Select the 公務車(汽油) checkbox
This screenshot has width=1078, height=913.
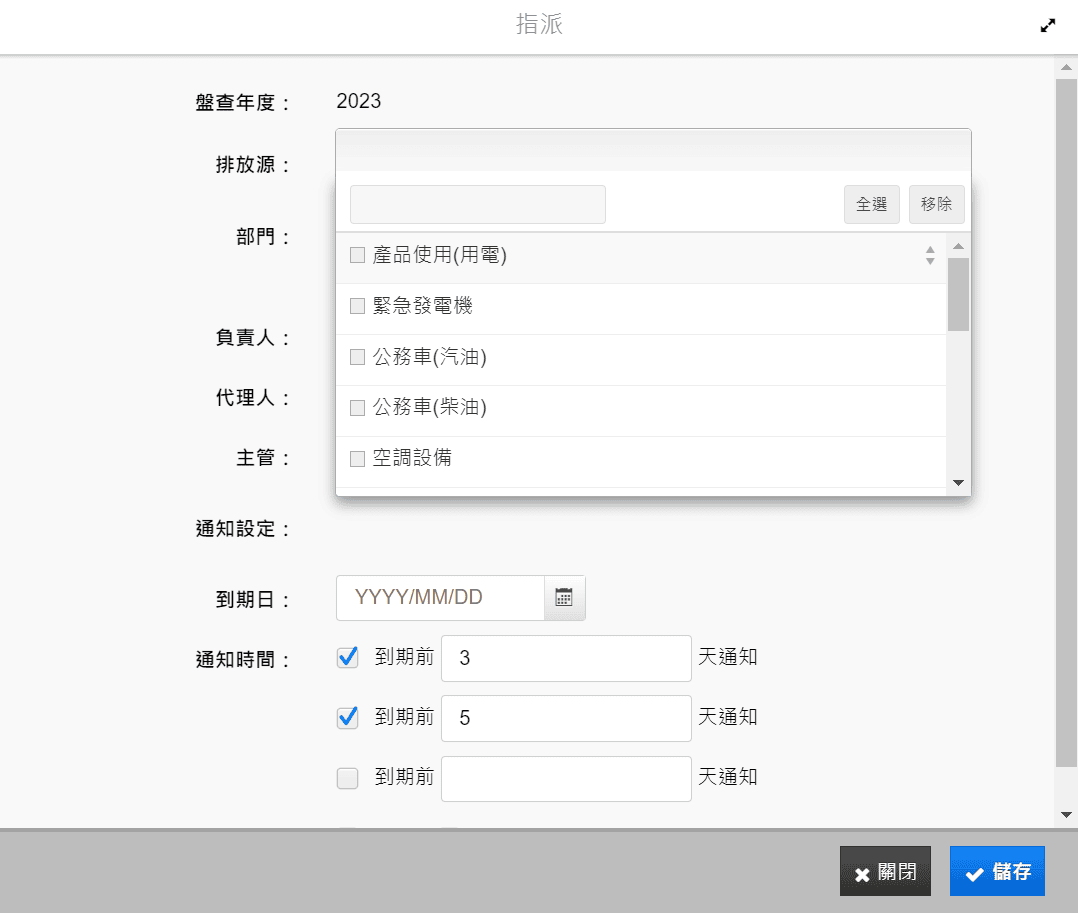tap(357, 357)
